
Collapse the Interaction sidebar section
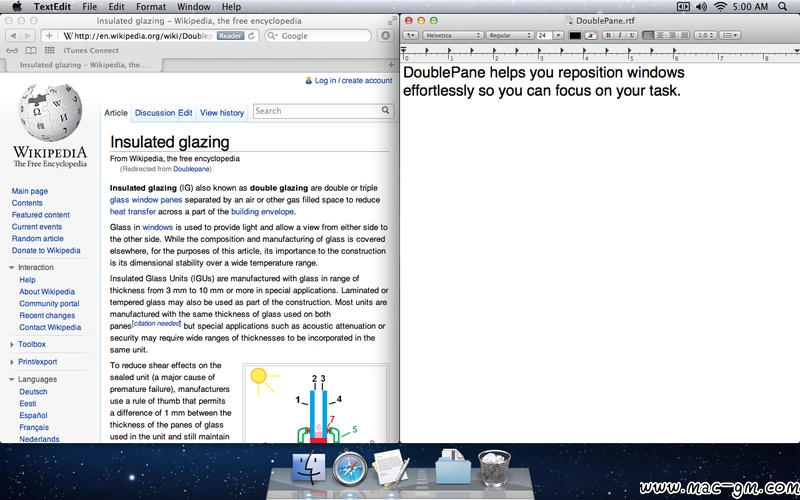(11, 268)
